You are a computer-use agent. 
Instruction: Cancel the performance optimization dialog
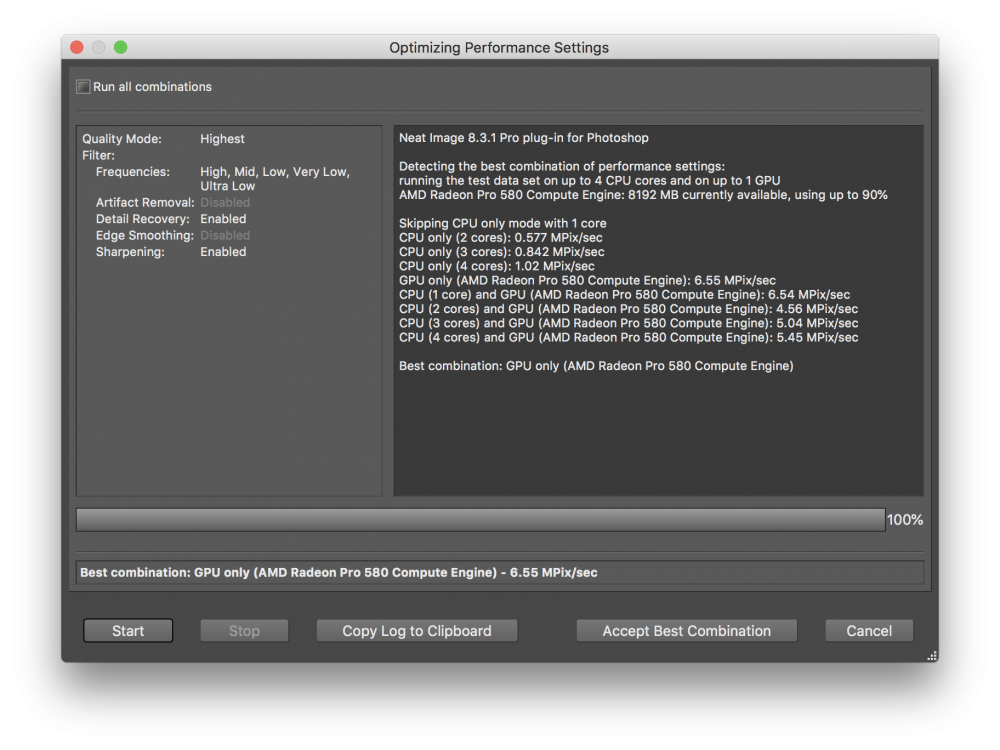(869, 631)
